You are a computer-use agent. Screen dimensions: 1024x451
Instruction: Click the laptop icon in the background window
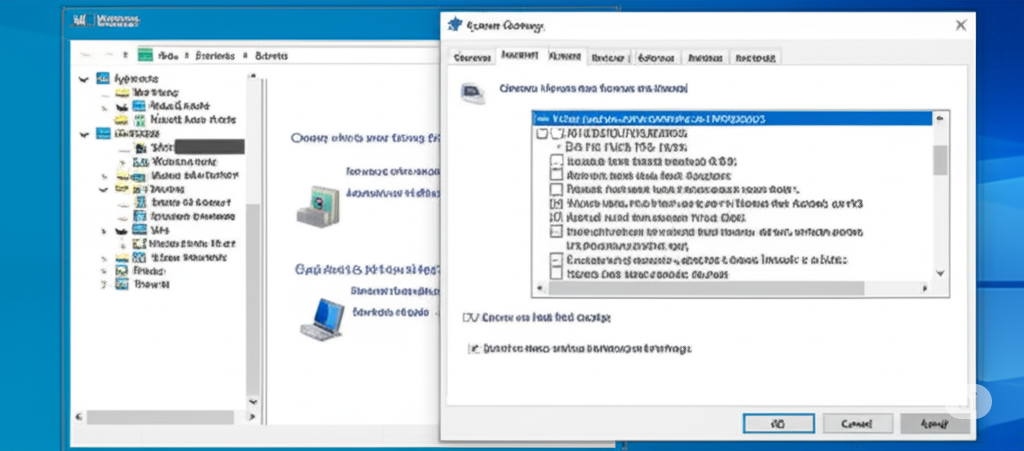click(x=323, y=319)
